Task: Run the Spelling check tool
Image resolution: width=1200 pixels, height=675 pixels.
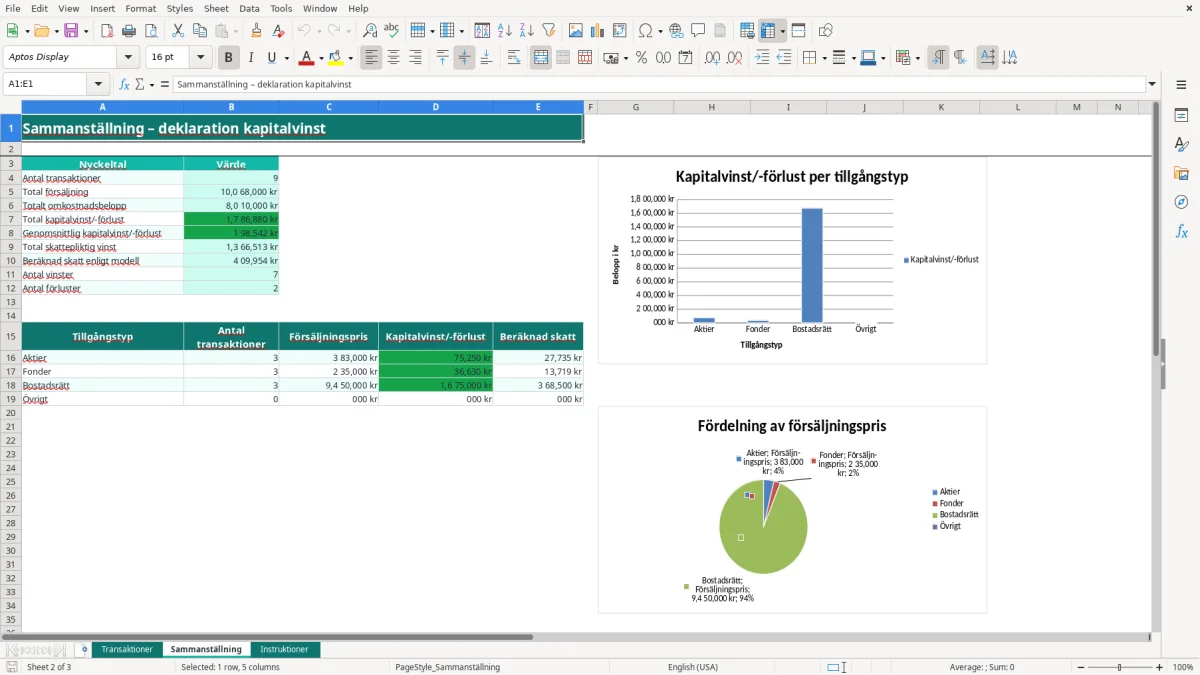Action: (x=392, y=31)
